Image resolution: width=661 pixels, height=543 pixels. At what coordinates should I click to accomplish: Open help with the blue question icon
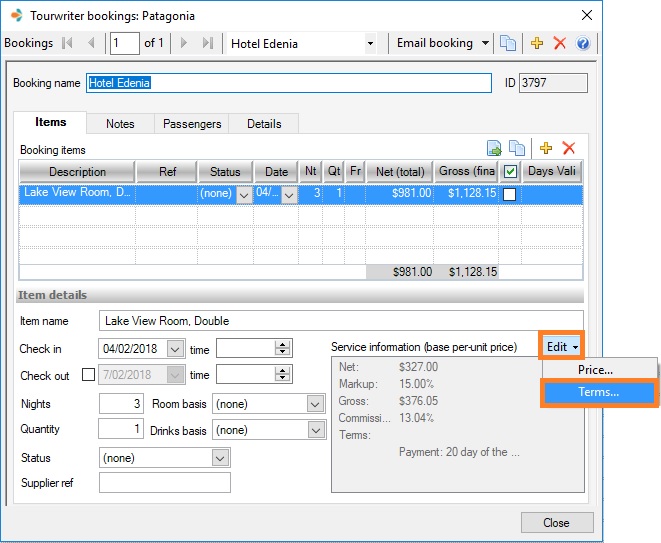[x=583, y=43]
